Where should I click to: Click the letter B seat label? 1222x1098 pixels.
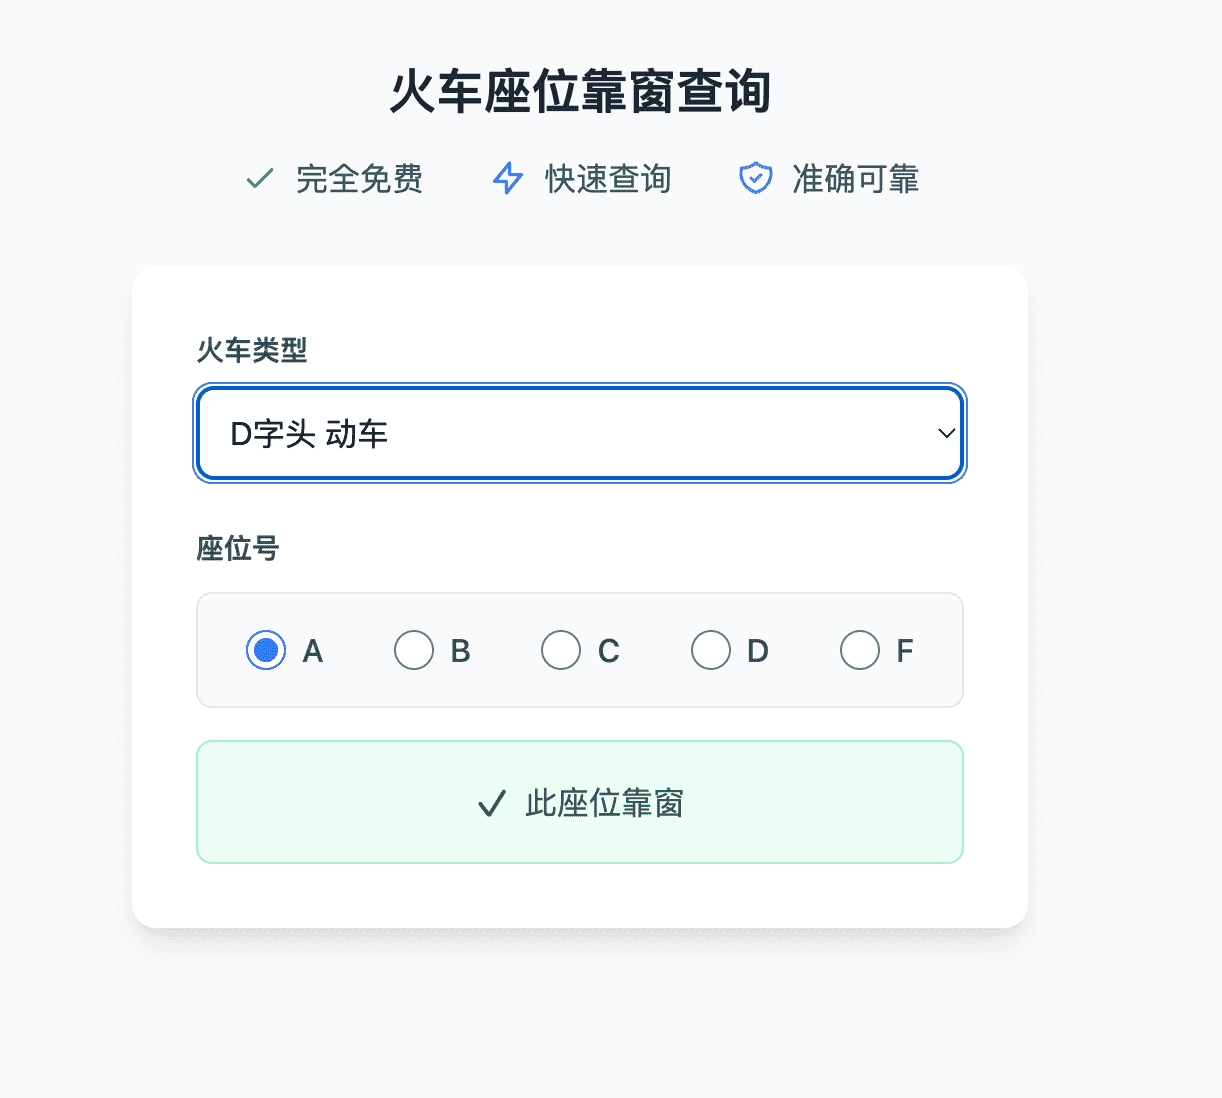click(x=460, y=651)
